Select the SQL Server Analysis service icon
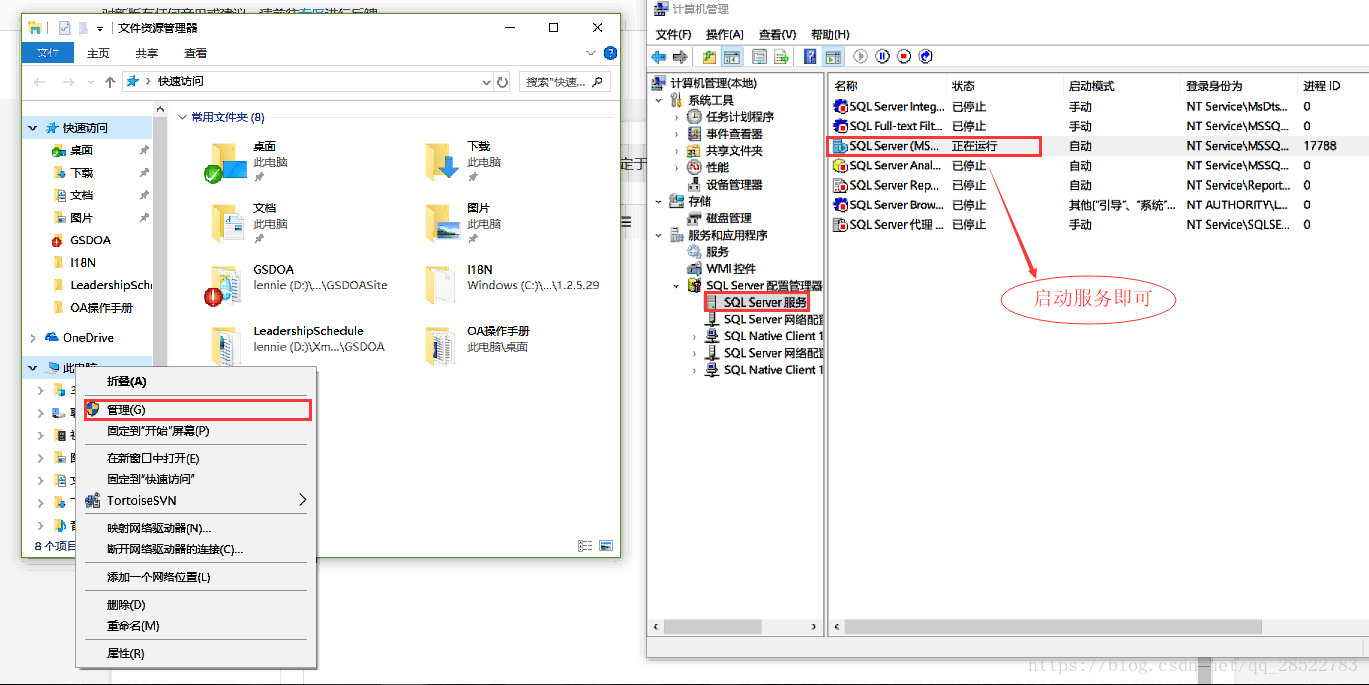The height and width of the screenshot is (685, 1369). (840, 166)
